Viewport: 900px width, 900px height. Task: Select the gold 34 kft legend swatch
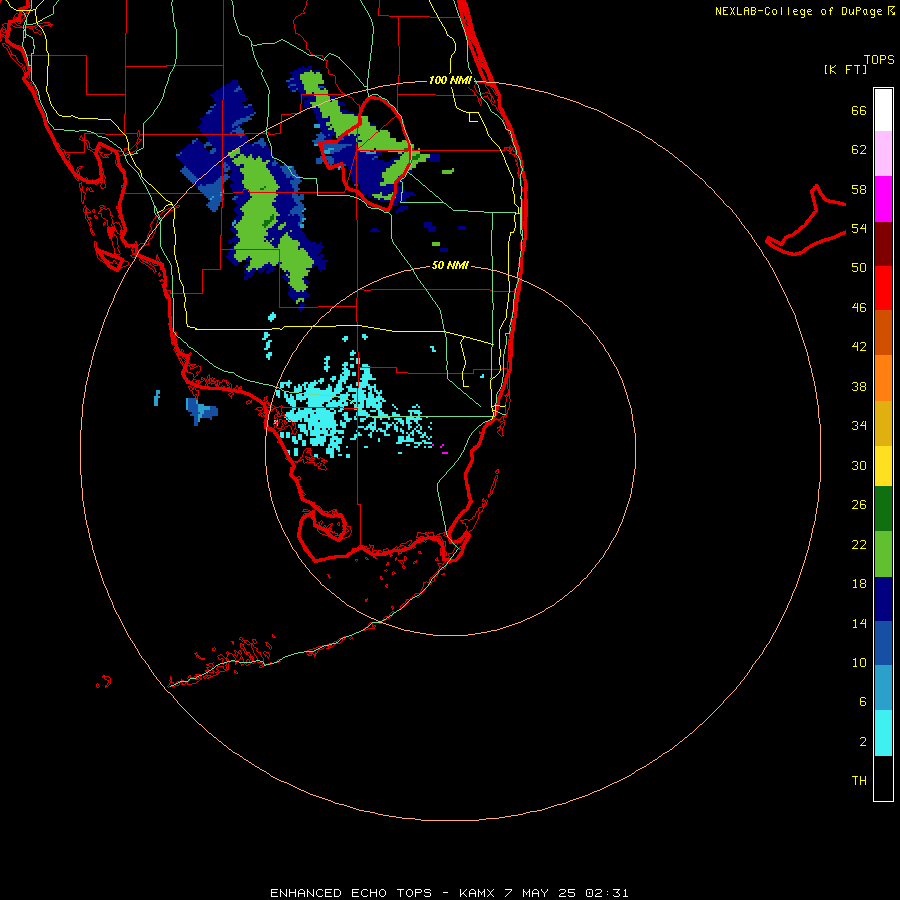pyautogui.click(x=883, y=423)
